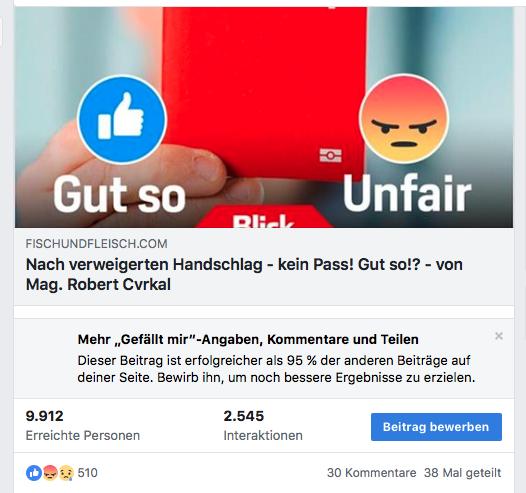The width and height of the screenshot is (526, 493).
Task: Click the 510 reactions count
Action: pyautogui.click(x=88, y=473)
